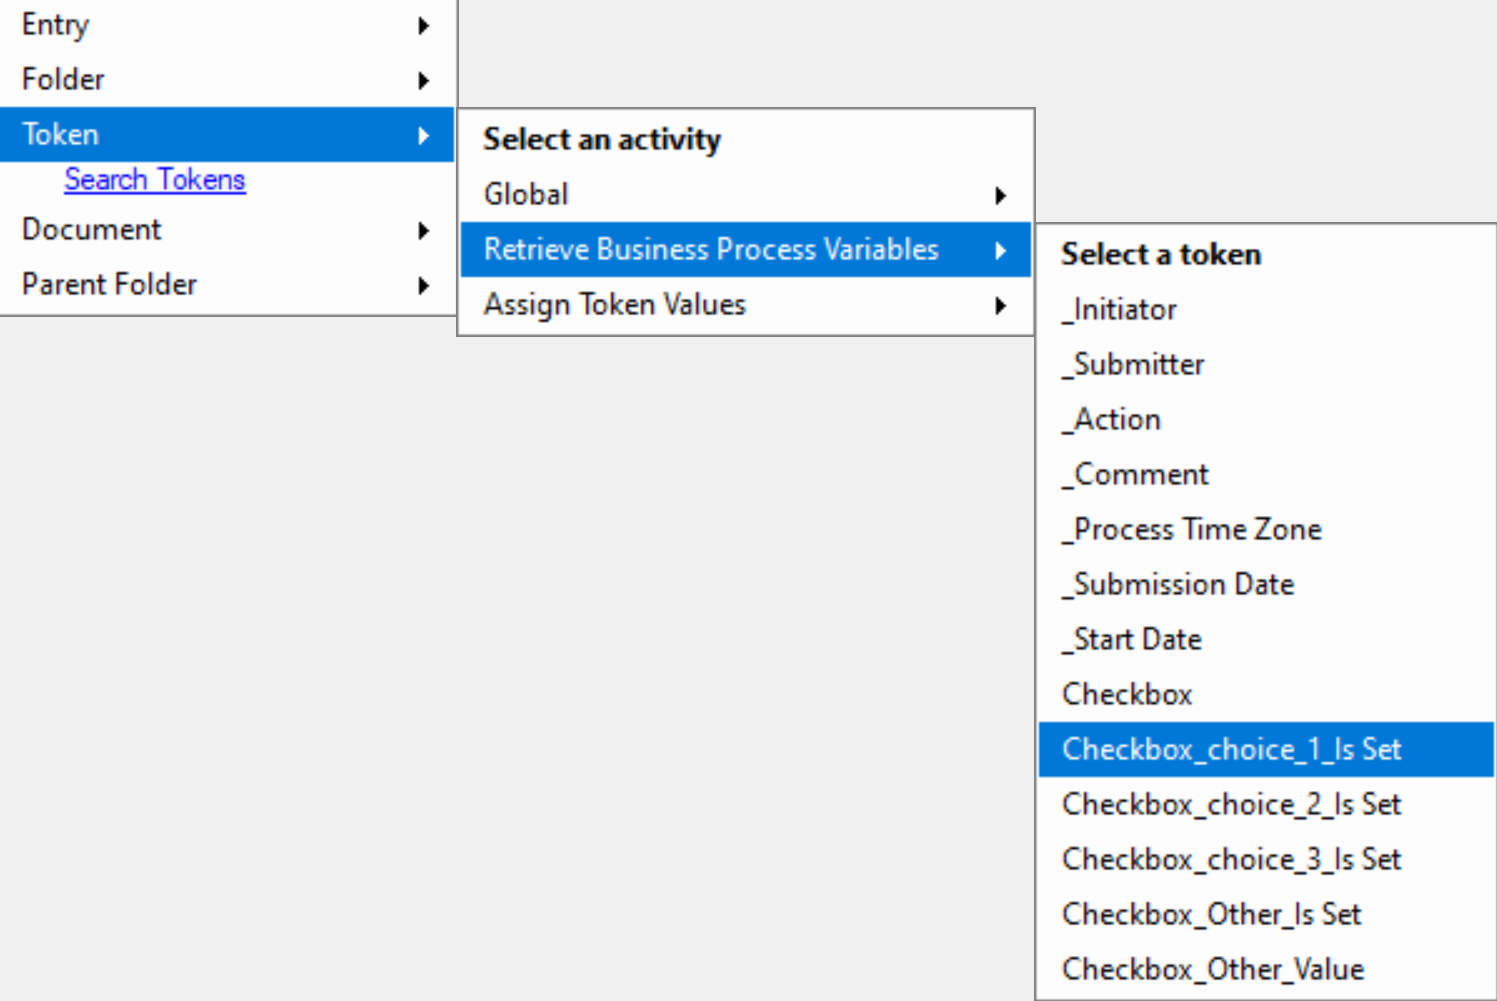Choose the _Submitter token
This screenshot has height=1001, width=1497.
point(1266,364)
